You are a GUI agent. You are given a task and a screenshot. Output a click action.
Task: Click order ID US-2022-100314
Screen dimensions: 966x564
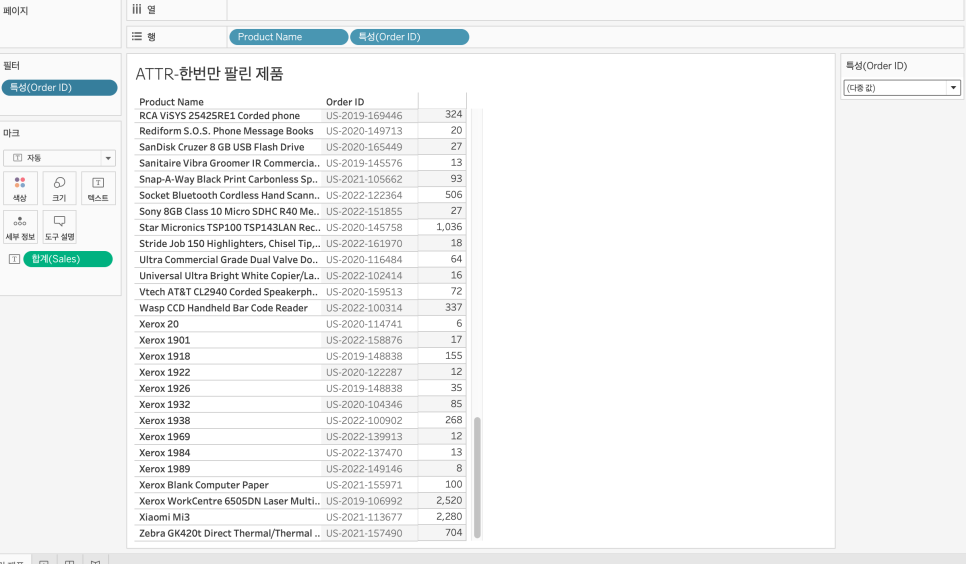(x=364, y=308)
